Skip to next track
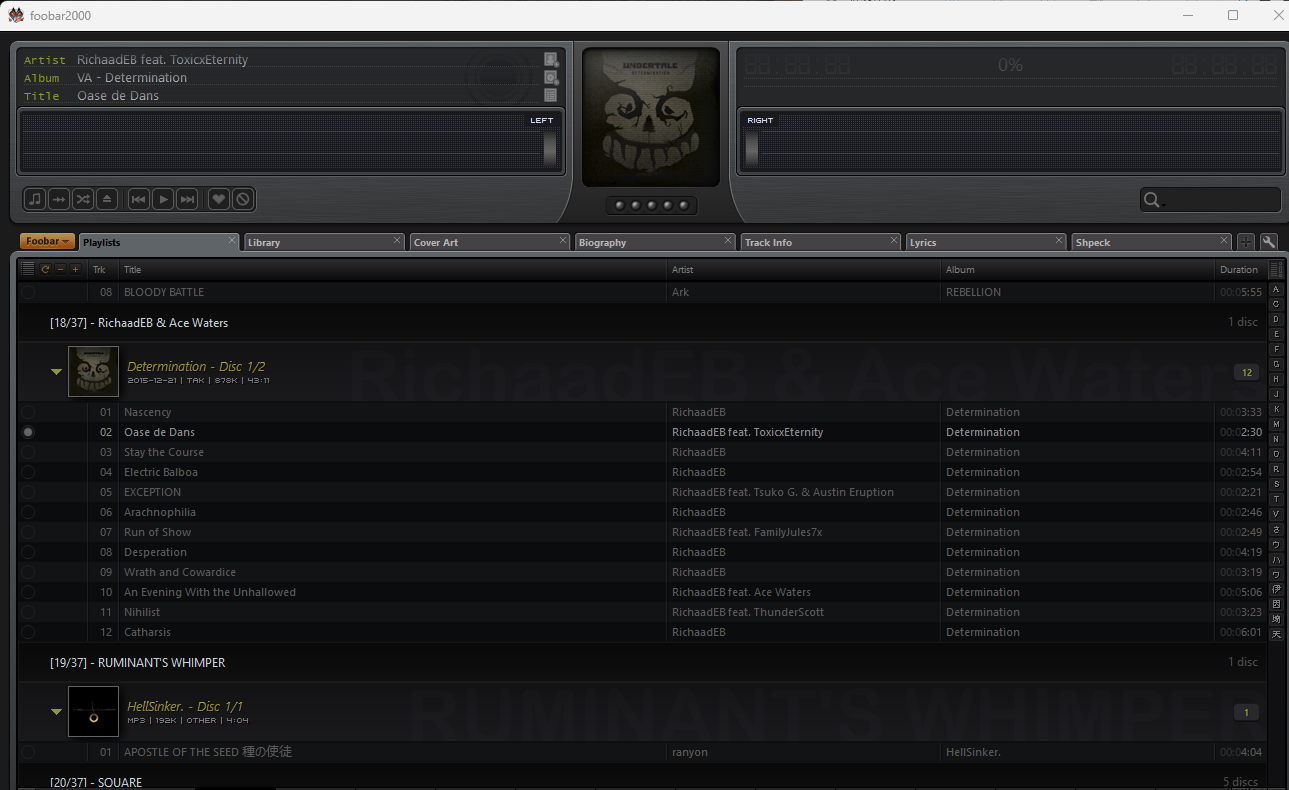Image resolution: width=1289 pixels, height=790 pixels. click(x=187, y=199)
